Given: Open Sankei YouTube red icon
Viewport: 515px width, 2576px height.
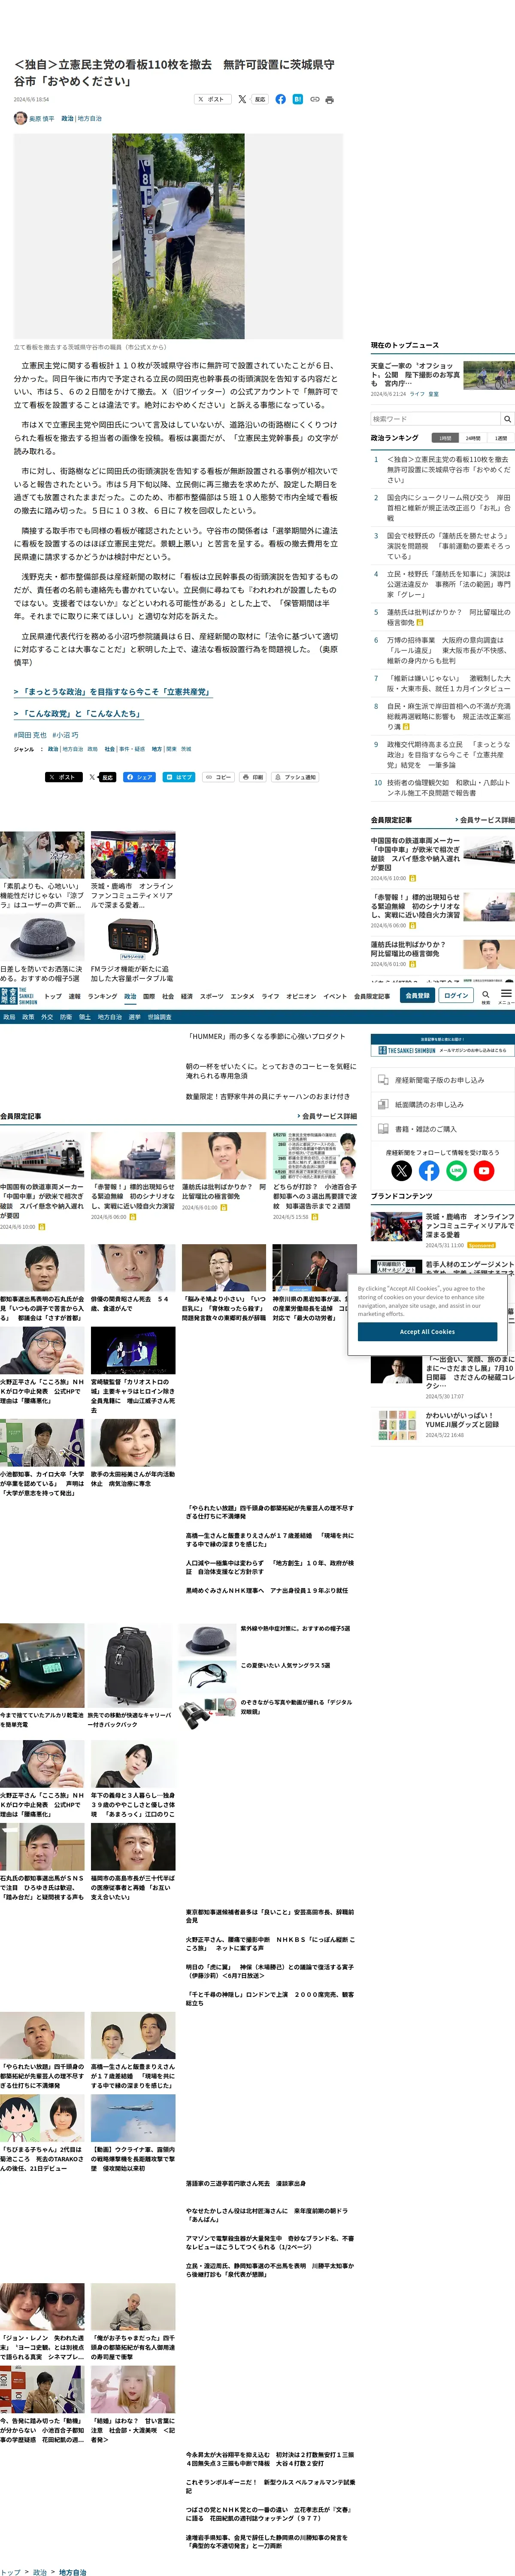Looking at the screenshot, I should (x=484, y=1170).
